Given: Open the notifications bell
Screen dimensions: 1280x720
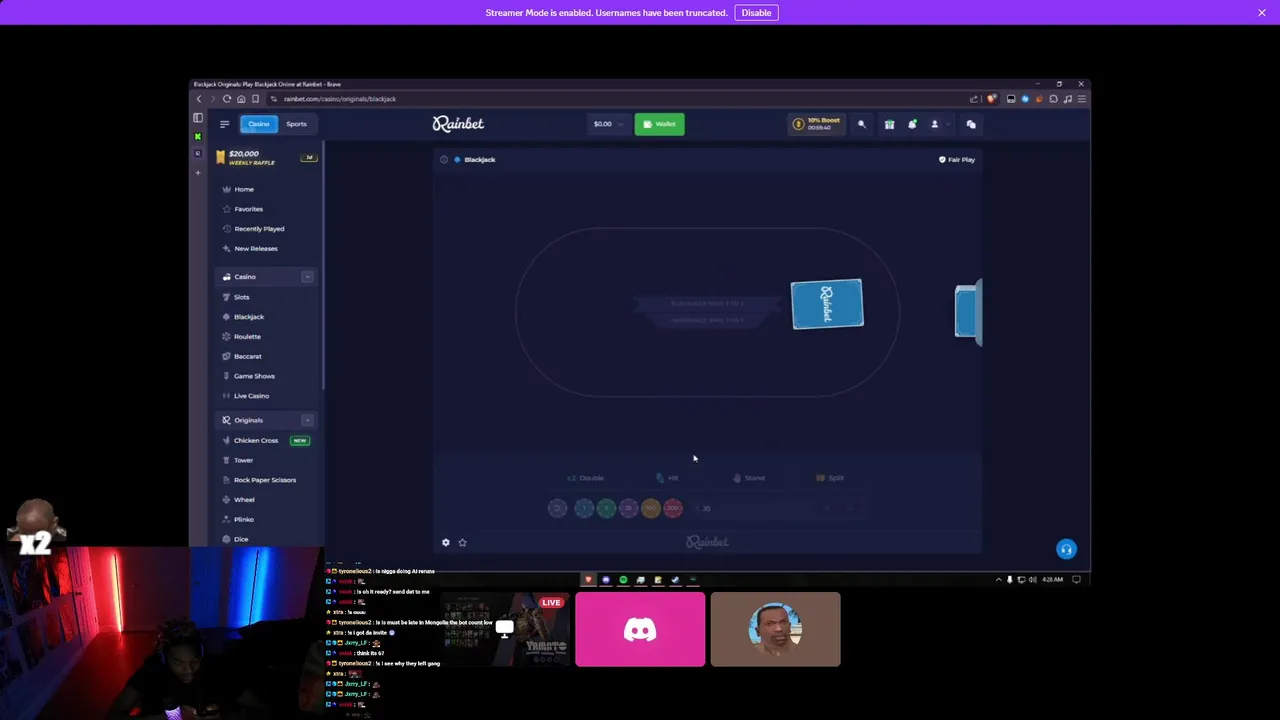Looking at the screenshot, I should coord(912,124).
